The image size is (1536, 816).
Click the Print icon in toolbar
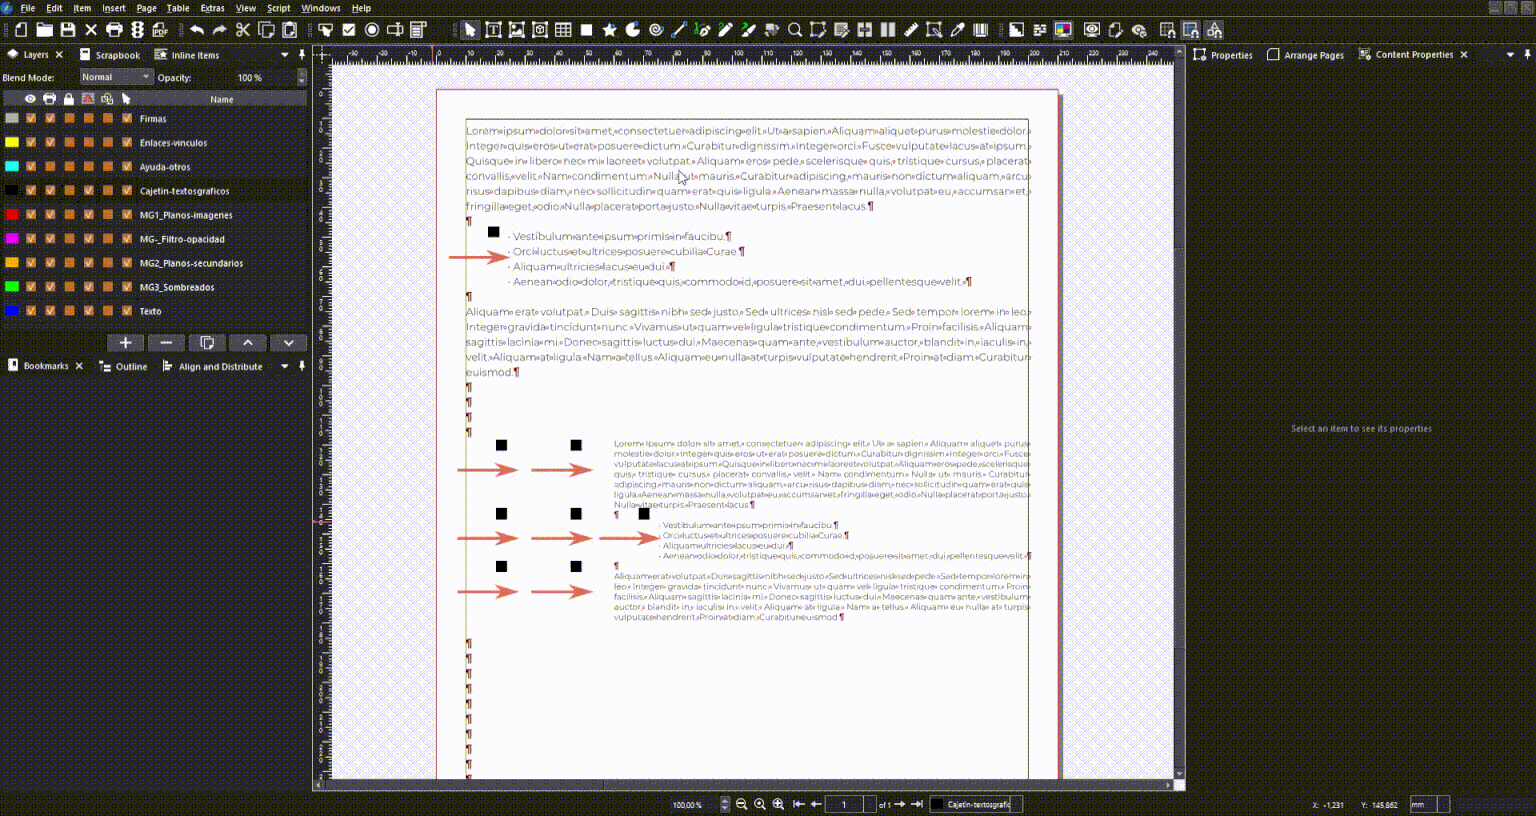pyautogui.click(x=114, y=30)
